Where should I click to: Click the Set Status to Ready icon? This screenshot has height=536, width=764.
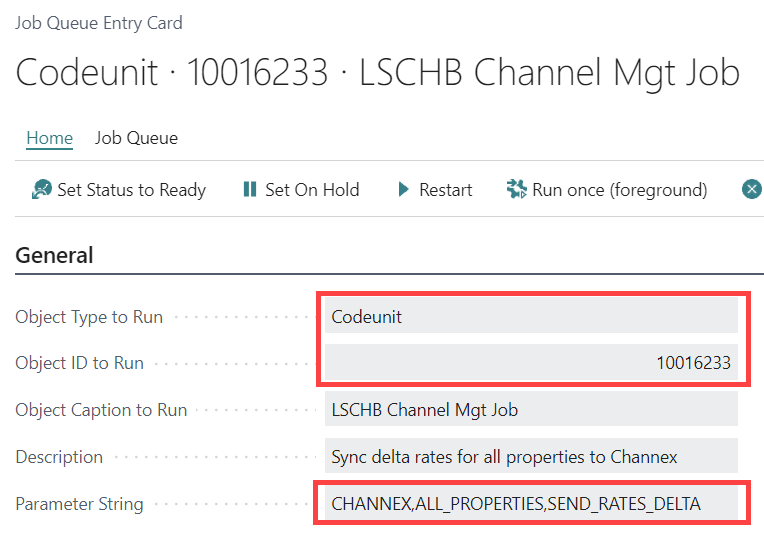41,189
